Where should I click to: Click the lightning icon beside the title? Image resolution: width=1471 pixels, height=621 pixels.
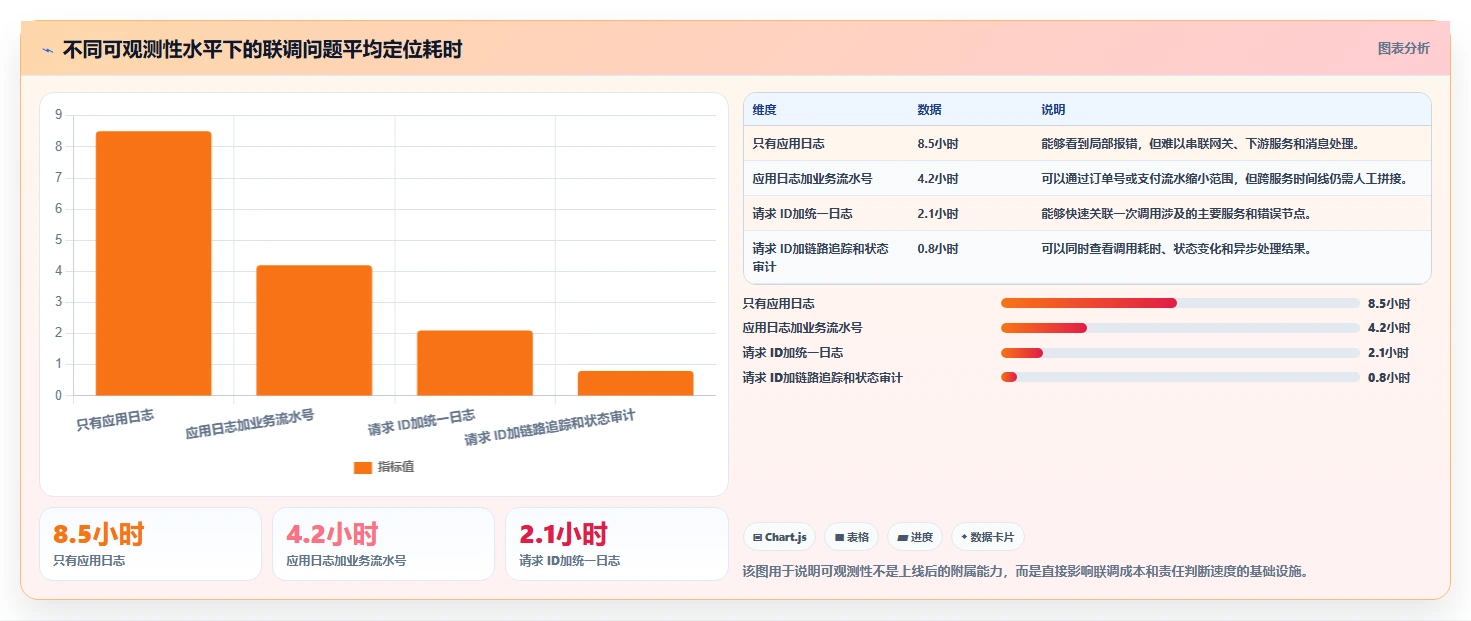tap(47, 50)
